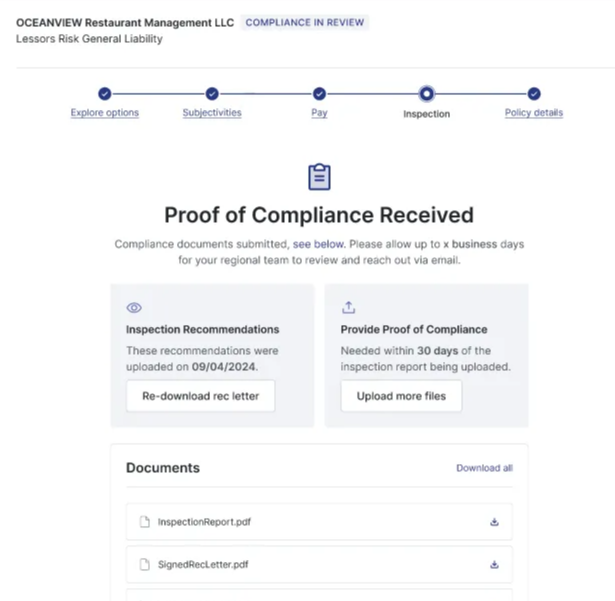The width and height of the screenshot is (615, 601).
Task: Click the Upload more files button
Action: (x=401, y=396)
